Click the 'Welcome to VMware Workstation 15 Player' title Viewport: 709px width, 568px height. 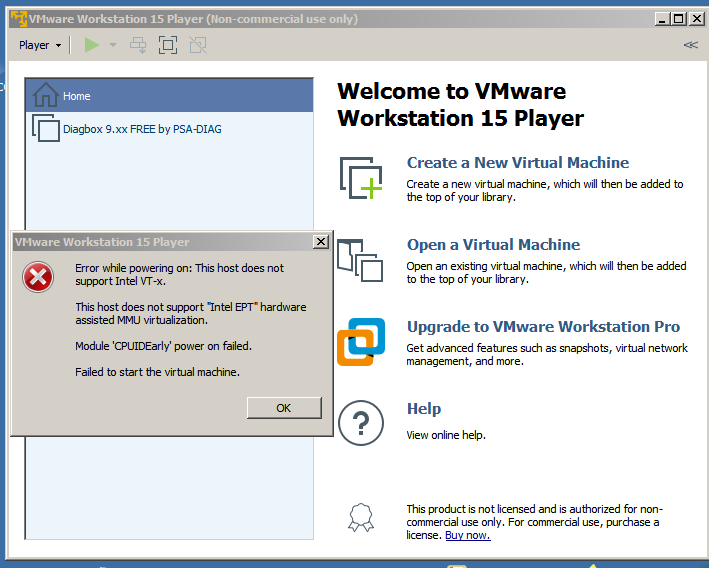461,104
